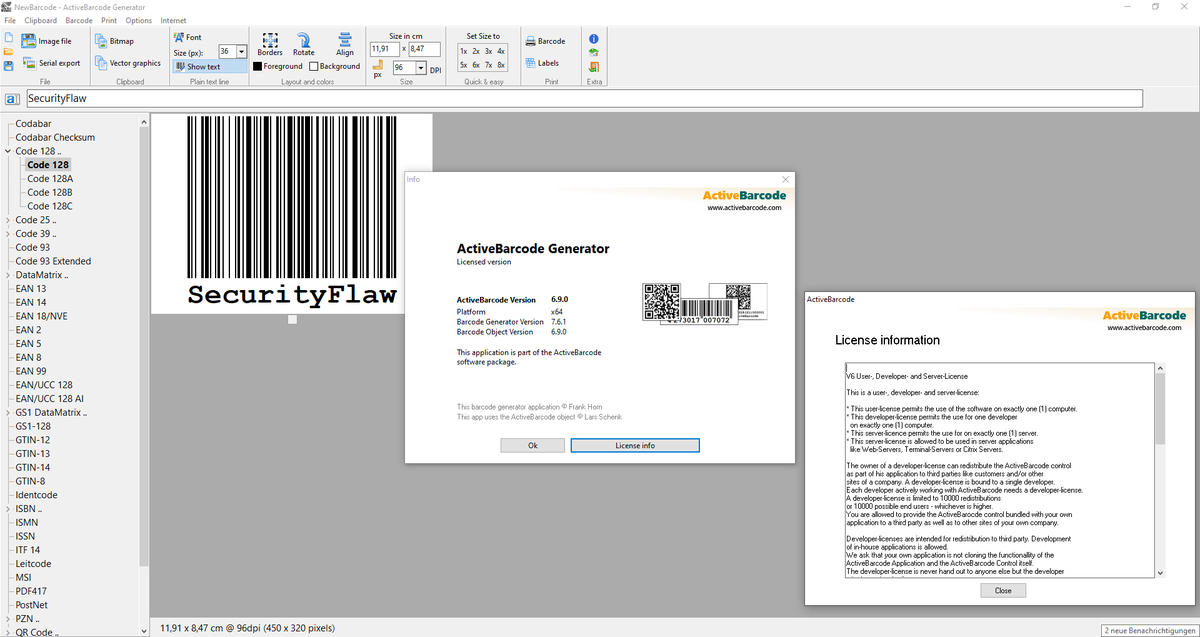The width and height of the screenshot is (1200, 637).
Task: Open the Barcode menu
Action: [79, 20]
